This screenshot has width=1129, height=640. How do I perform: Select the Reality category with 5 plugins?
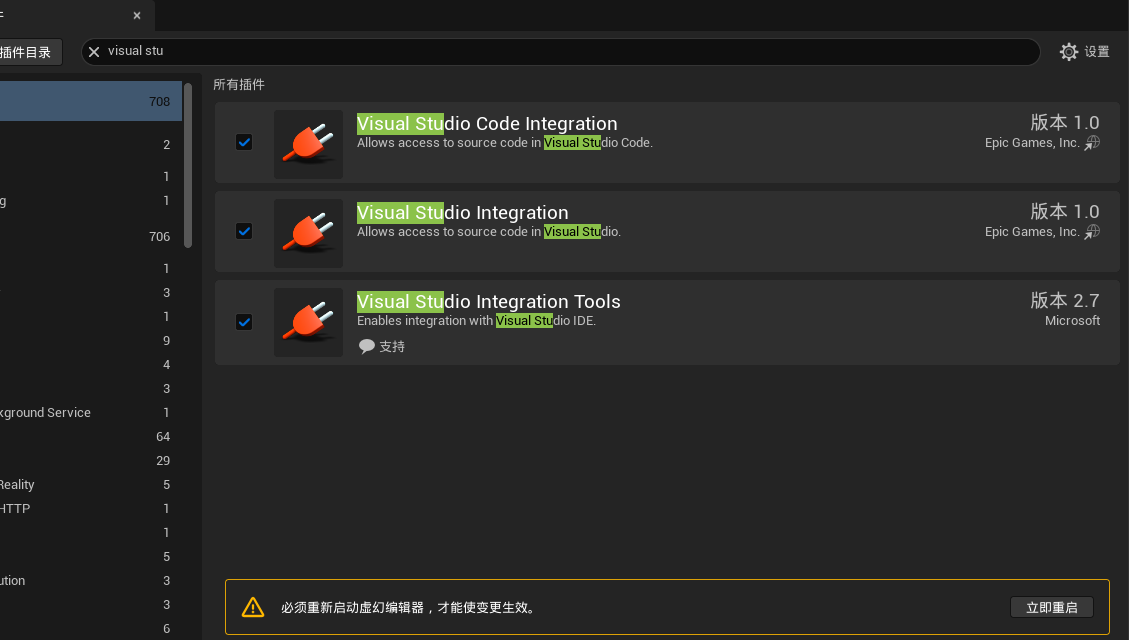coord(91,484)
